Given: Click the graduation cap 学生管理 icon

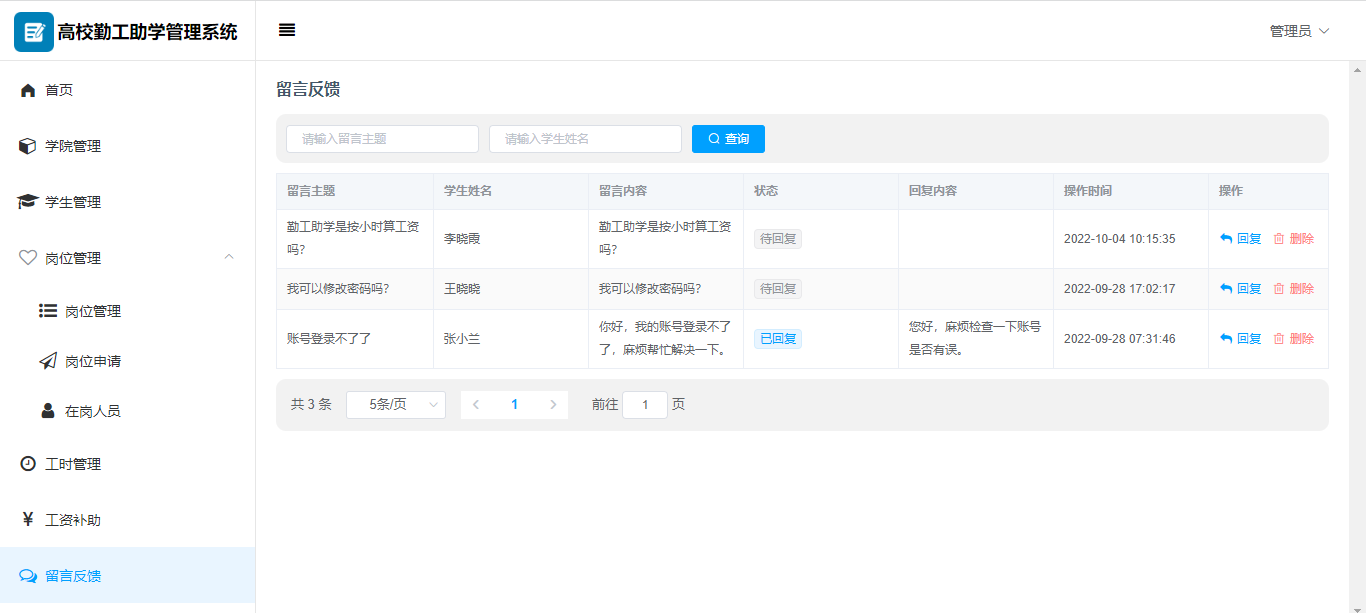Looking at the screenshot, I should point(28,202).
